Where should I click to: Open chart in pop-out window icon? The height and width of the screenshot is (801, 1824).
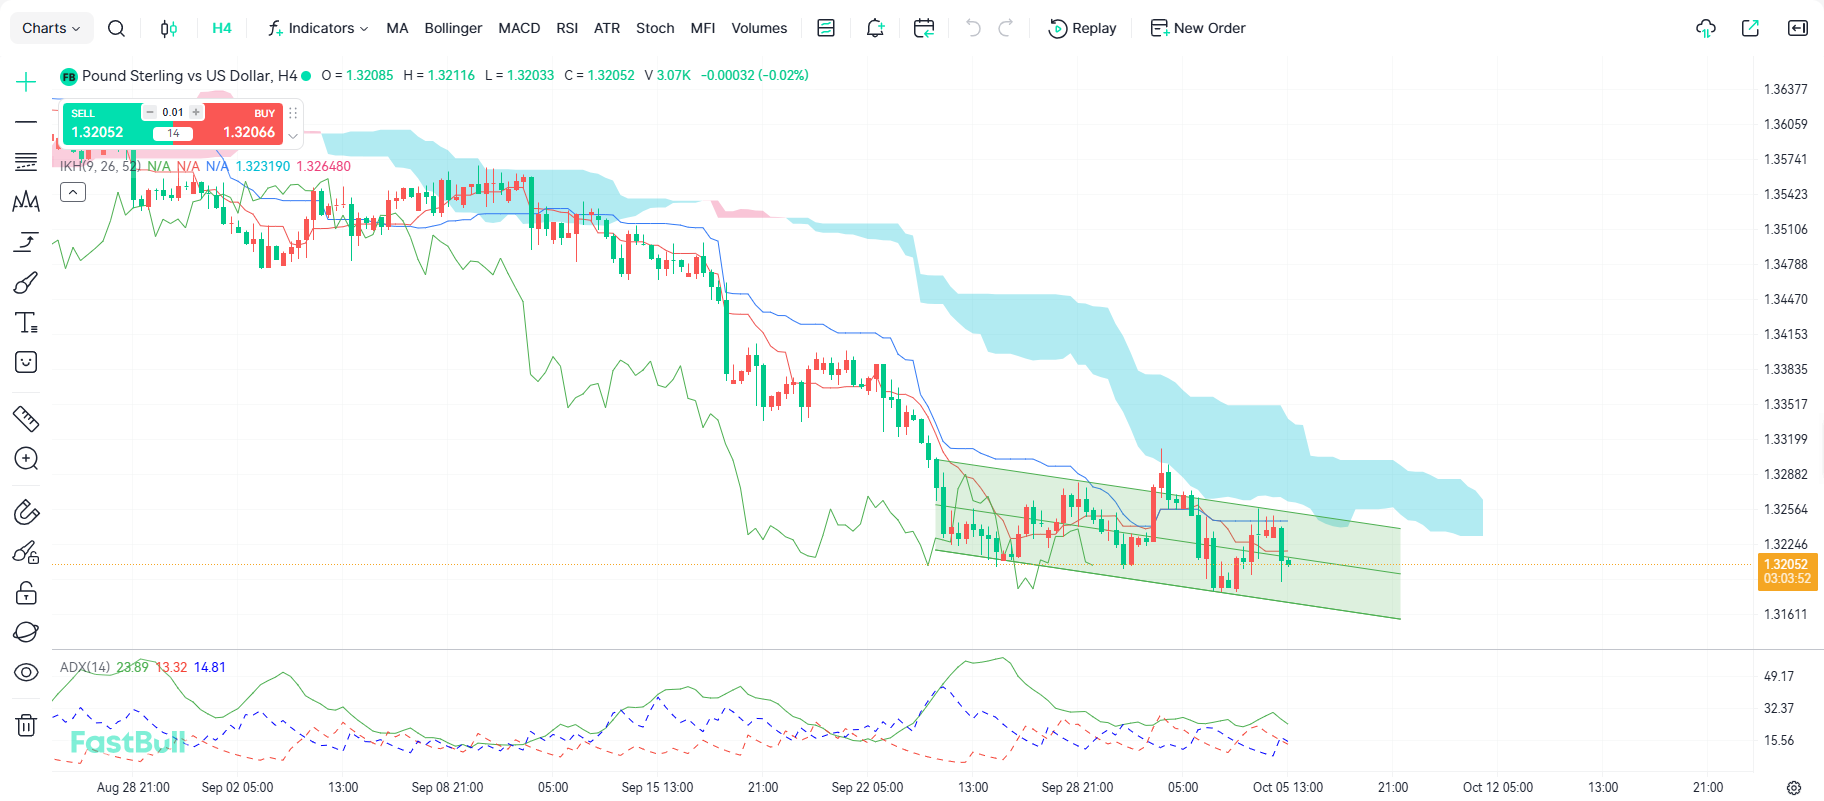click(x=1750, y=28)
